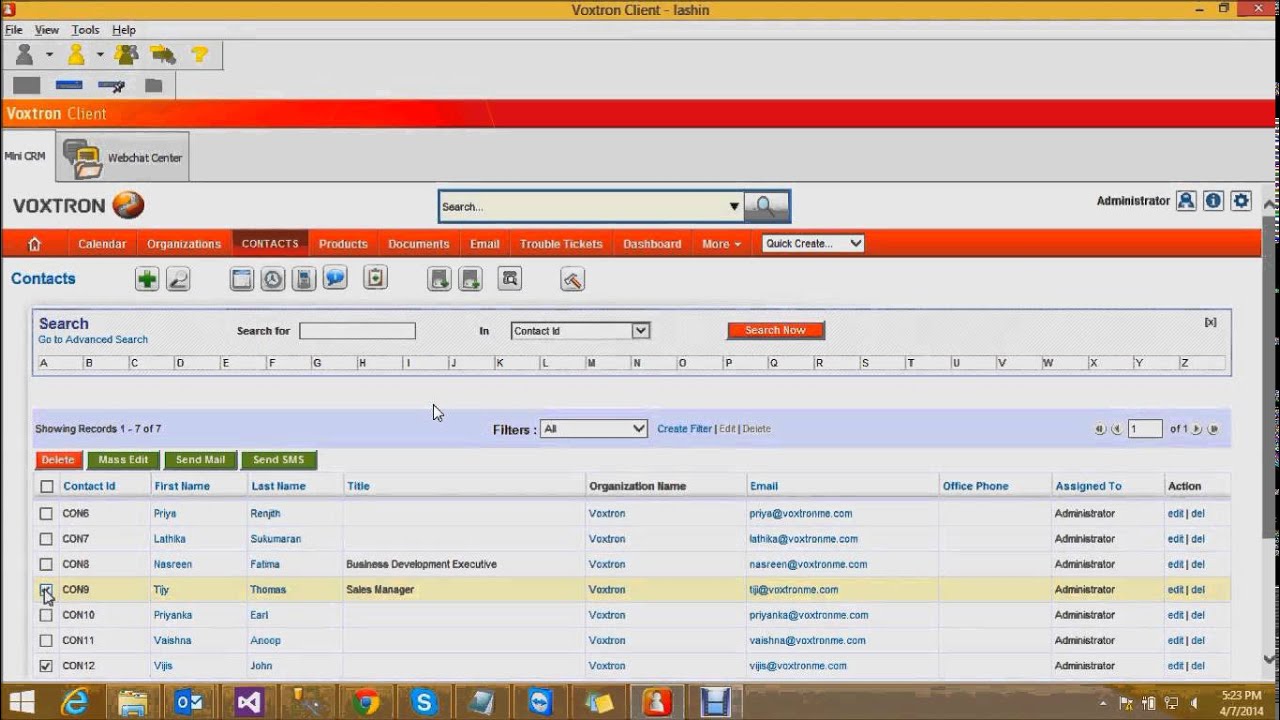This screenshot has width=1280, height=720.
Task: Click the export contacts icon with green arrow
Action: (470, 280)
